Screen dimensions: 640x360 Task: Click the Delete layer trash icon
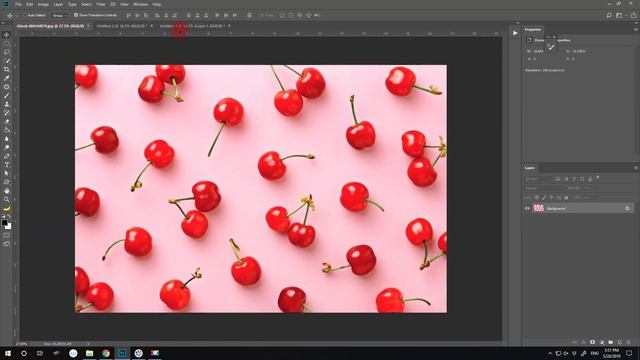coord(629,342)
